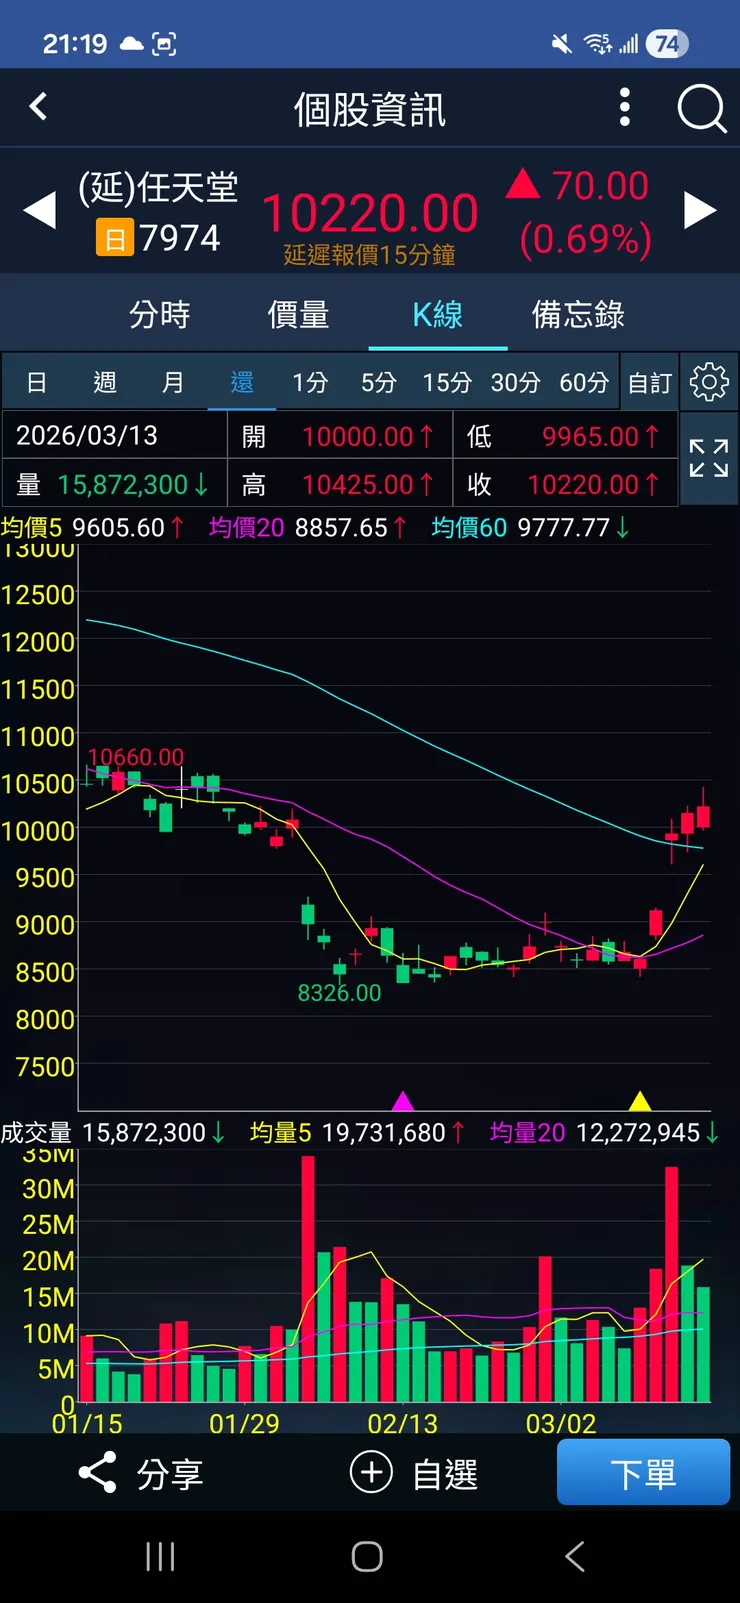
Task: Tap the low price 9965.00
Action: pyautogui.click(x=590, y=436)
